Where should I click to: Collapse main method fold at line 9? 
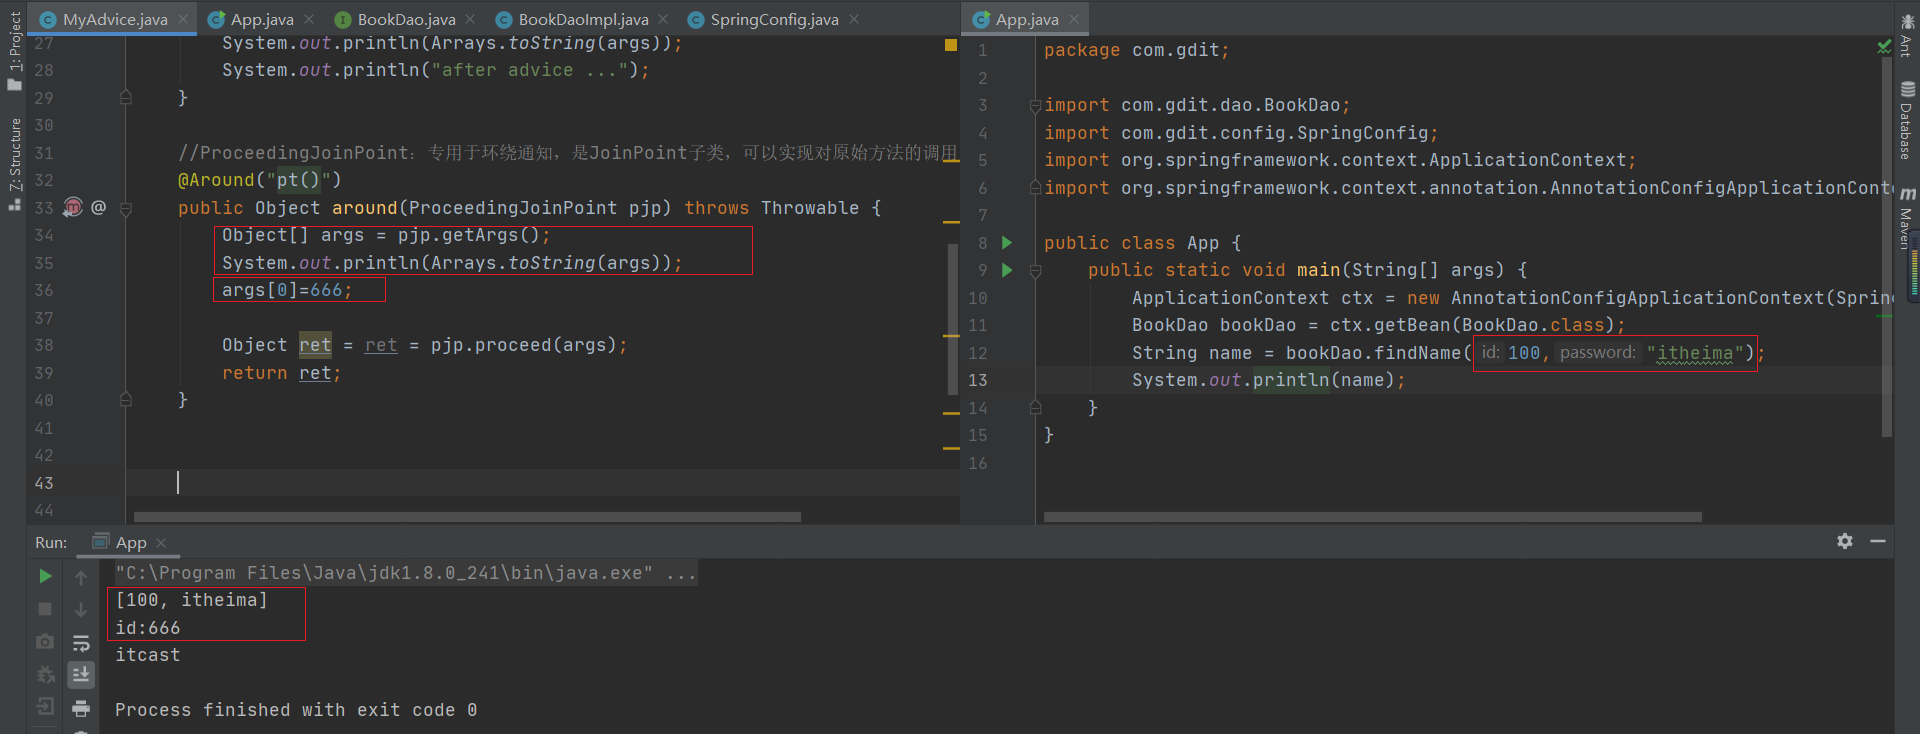point(1036,270)
